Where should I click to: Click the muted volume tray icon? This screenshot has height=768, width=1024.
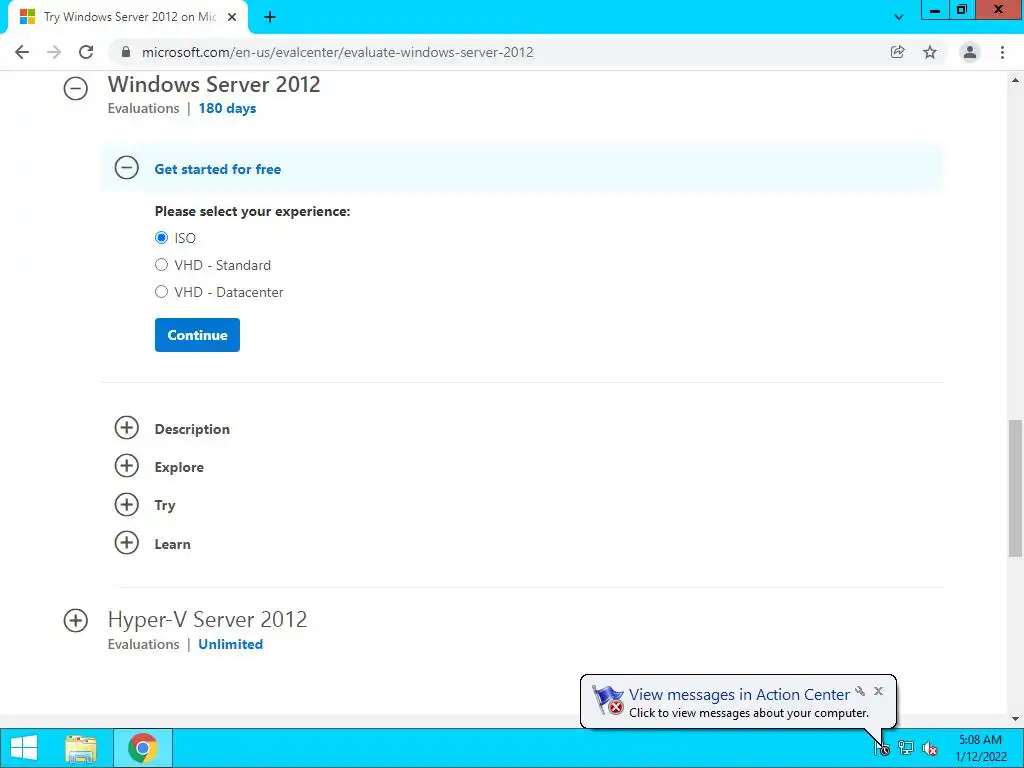point(930,748)
